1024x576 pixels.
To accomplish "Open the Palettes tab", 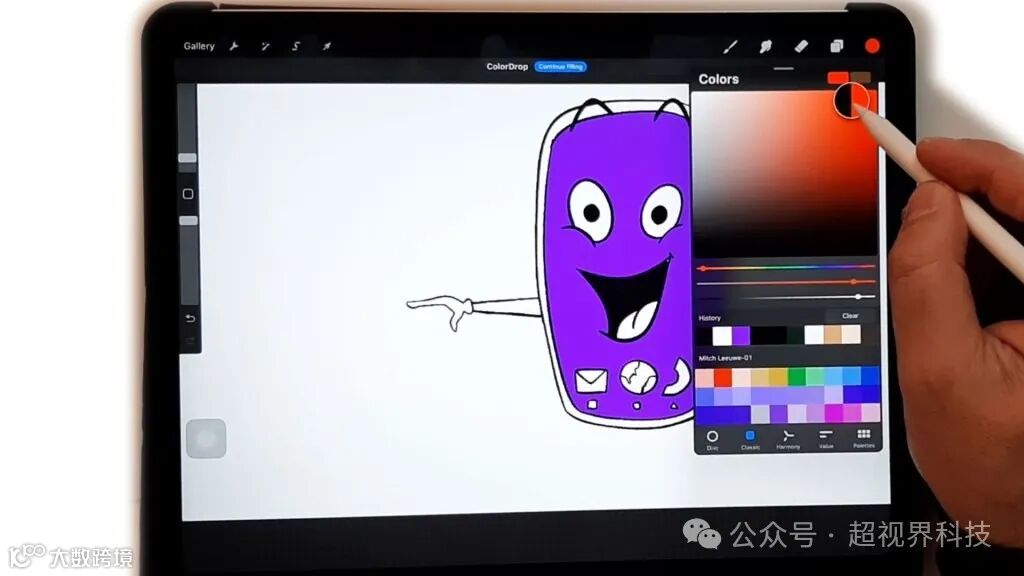I will (x=863, y=438).
